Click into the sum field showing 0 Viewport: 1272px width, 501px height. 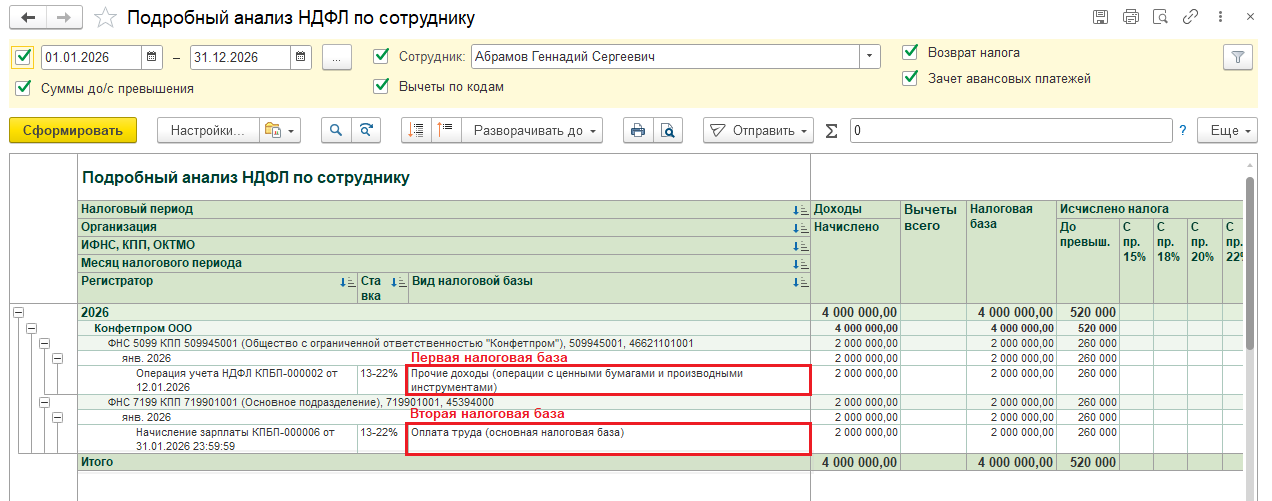click(x=1010, y=130)
